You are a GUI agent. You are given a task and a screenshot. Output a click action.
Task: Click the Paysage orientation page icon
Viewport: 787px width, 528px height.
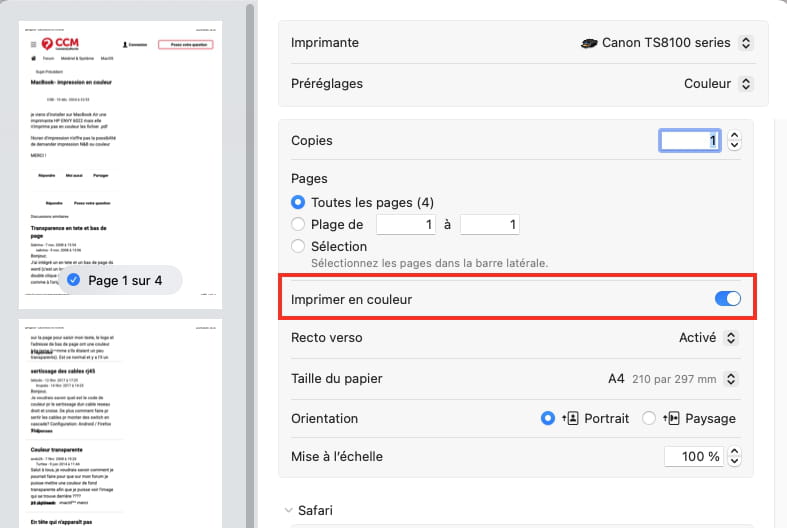point(672,418)
